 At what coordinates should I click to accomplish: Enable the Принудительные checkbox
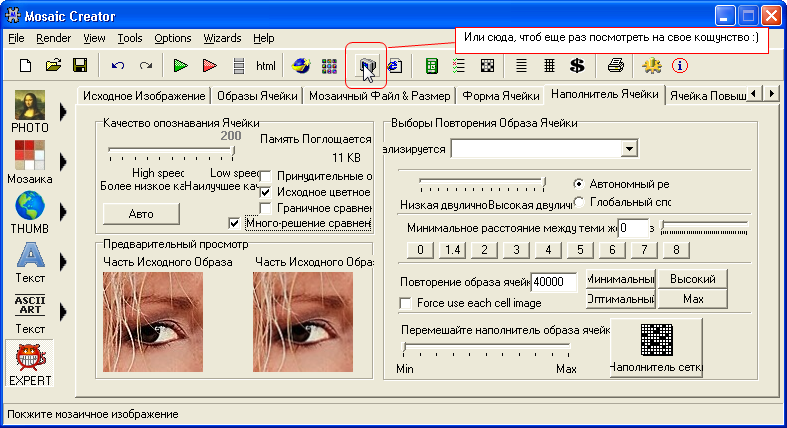pyautogui.click(x=266, y=176)
